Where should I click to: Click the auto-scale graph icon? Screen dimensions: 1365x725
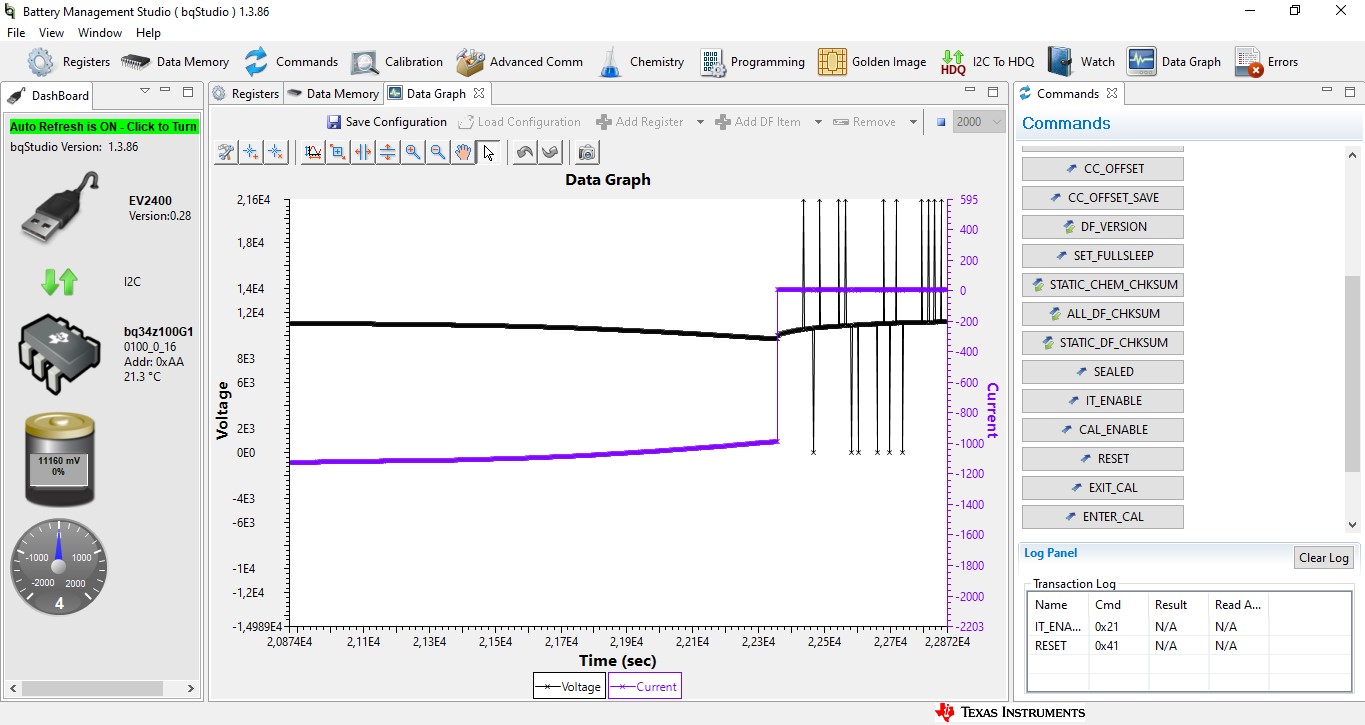313,152
